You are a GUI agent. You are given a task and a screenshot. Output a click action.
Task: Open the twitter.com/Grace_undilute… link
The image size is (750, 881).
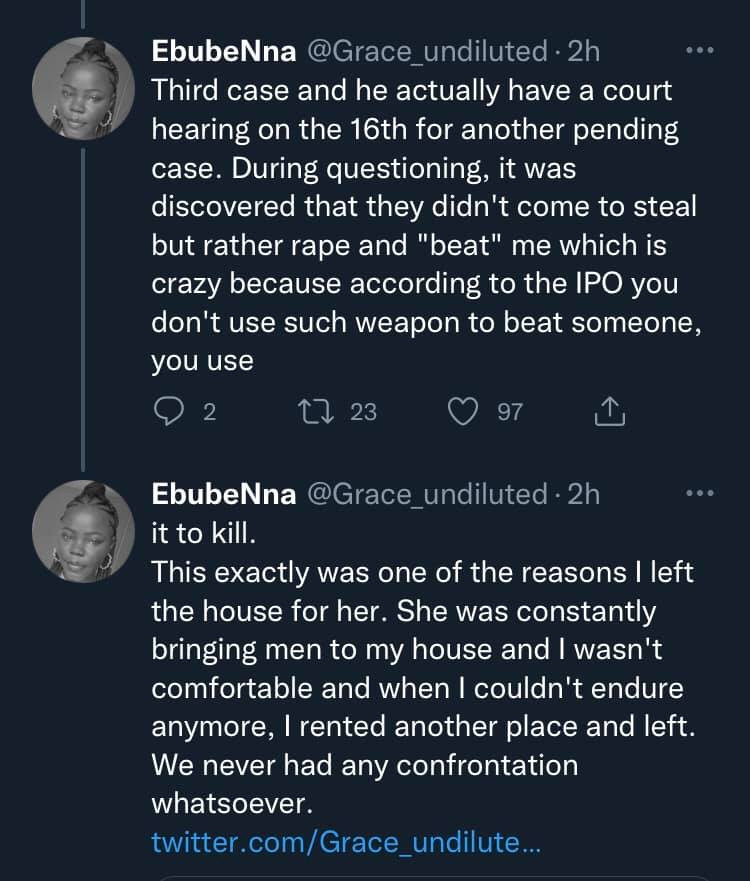345,842
